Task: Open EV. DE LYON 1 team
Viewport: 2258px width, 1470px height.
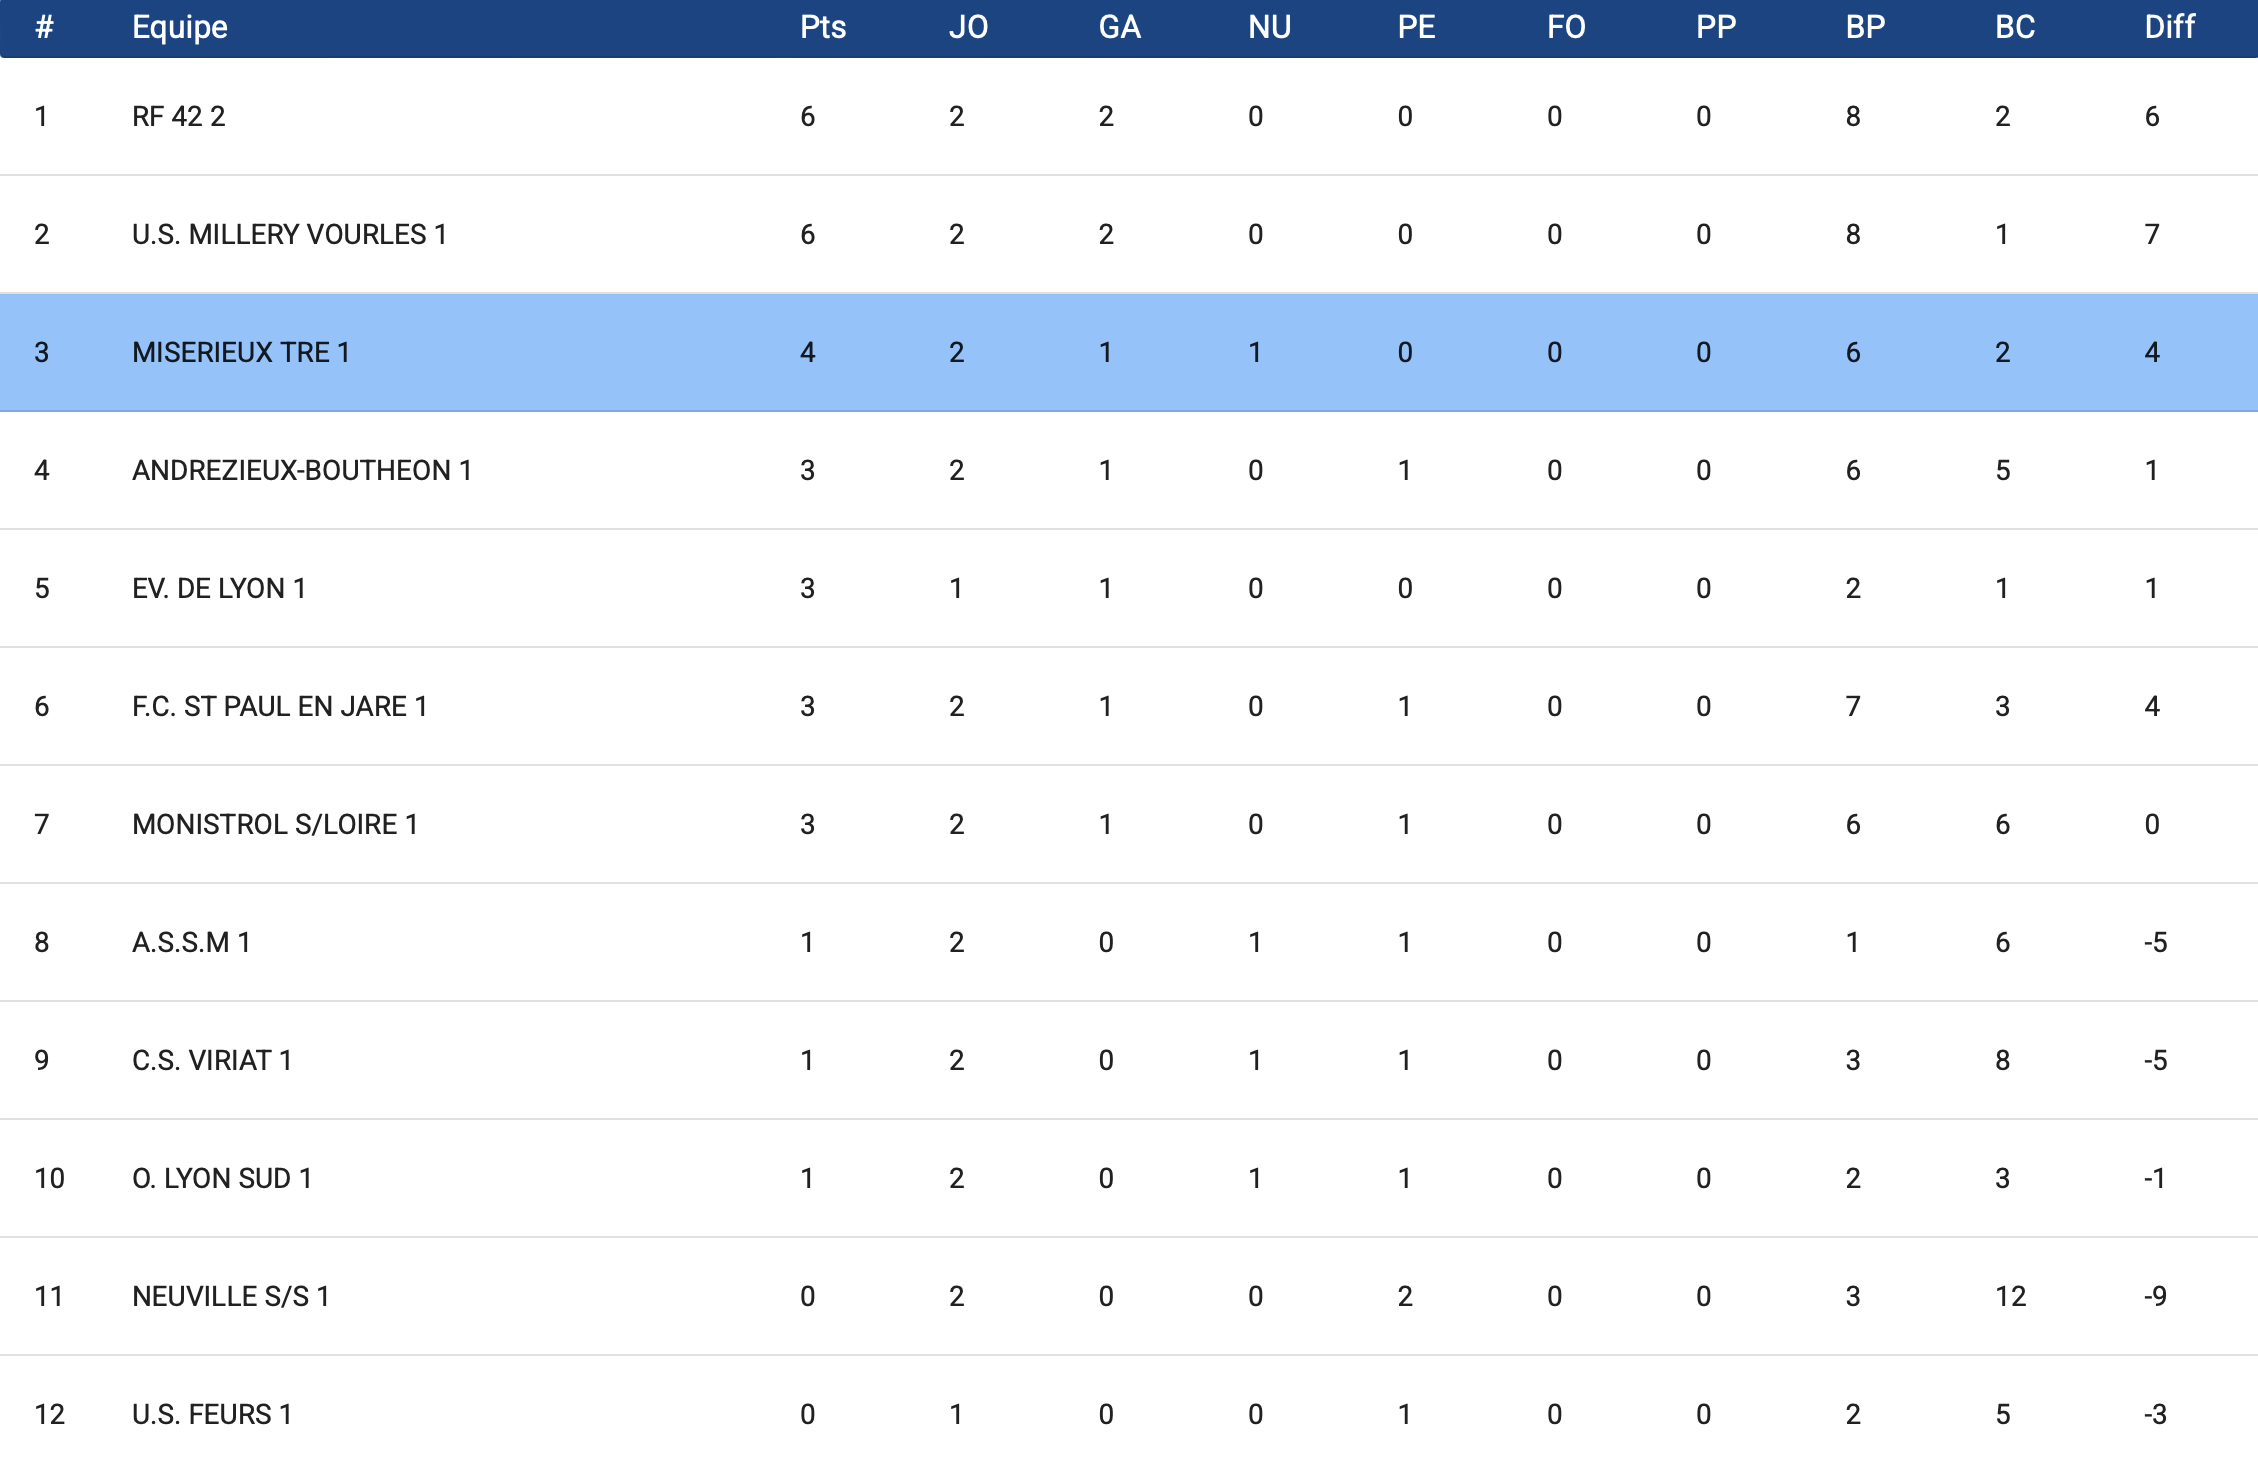Action: click(219, 589)
